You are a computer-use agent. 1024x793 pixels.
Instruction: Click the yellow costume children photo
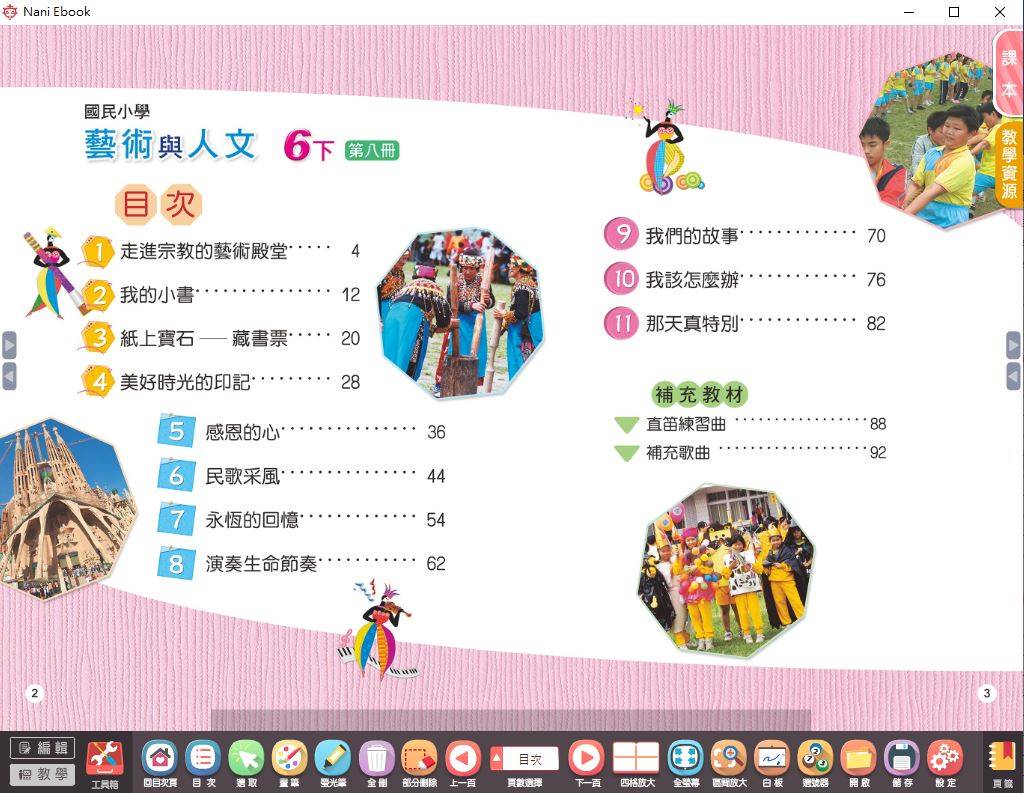726,570
